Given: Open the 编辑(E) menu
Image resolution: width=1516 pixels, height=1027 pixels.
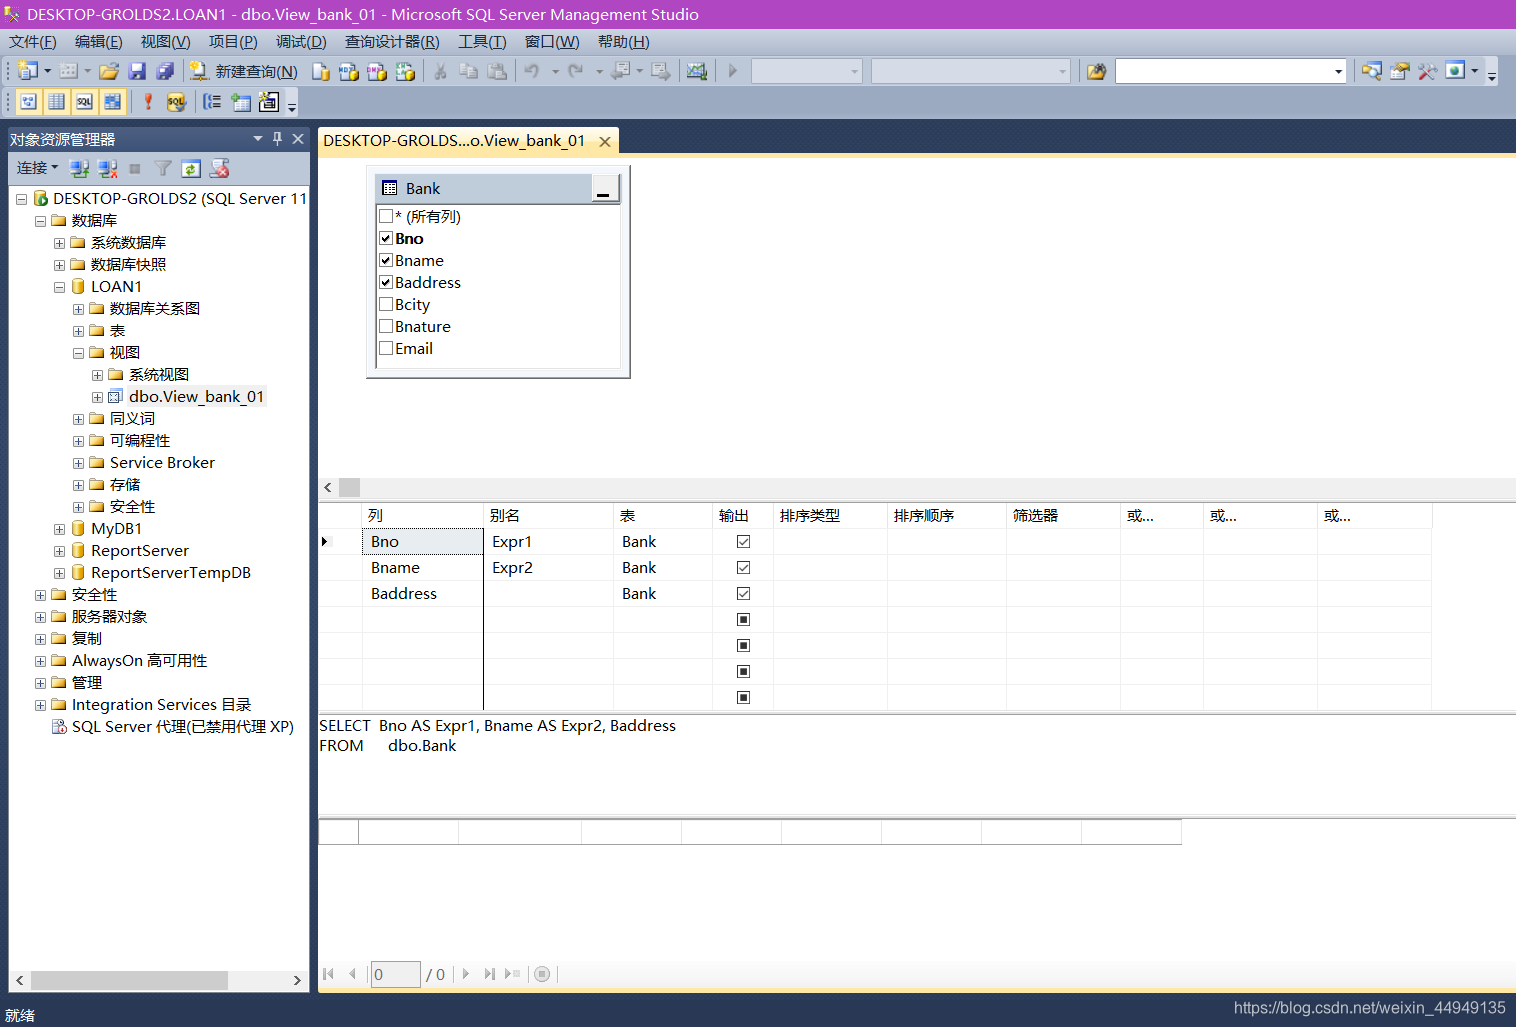Looking at the screenshot, I should [99, 42].
